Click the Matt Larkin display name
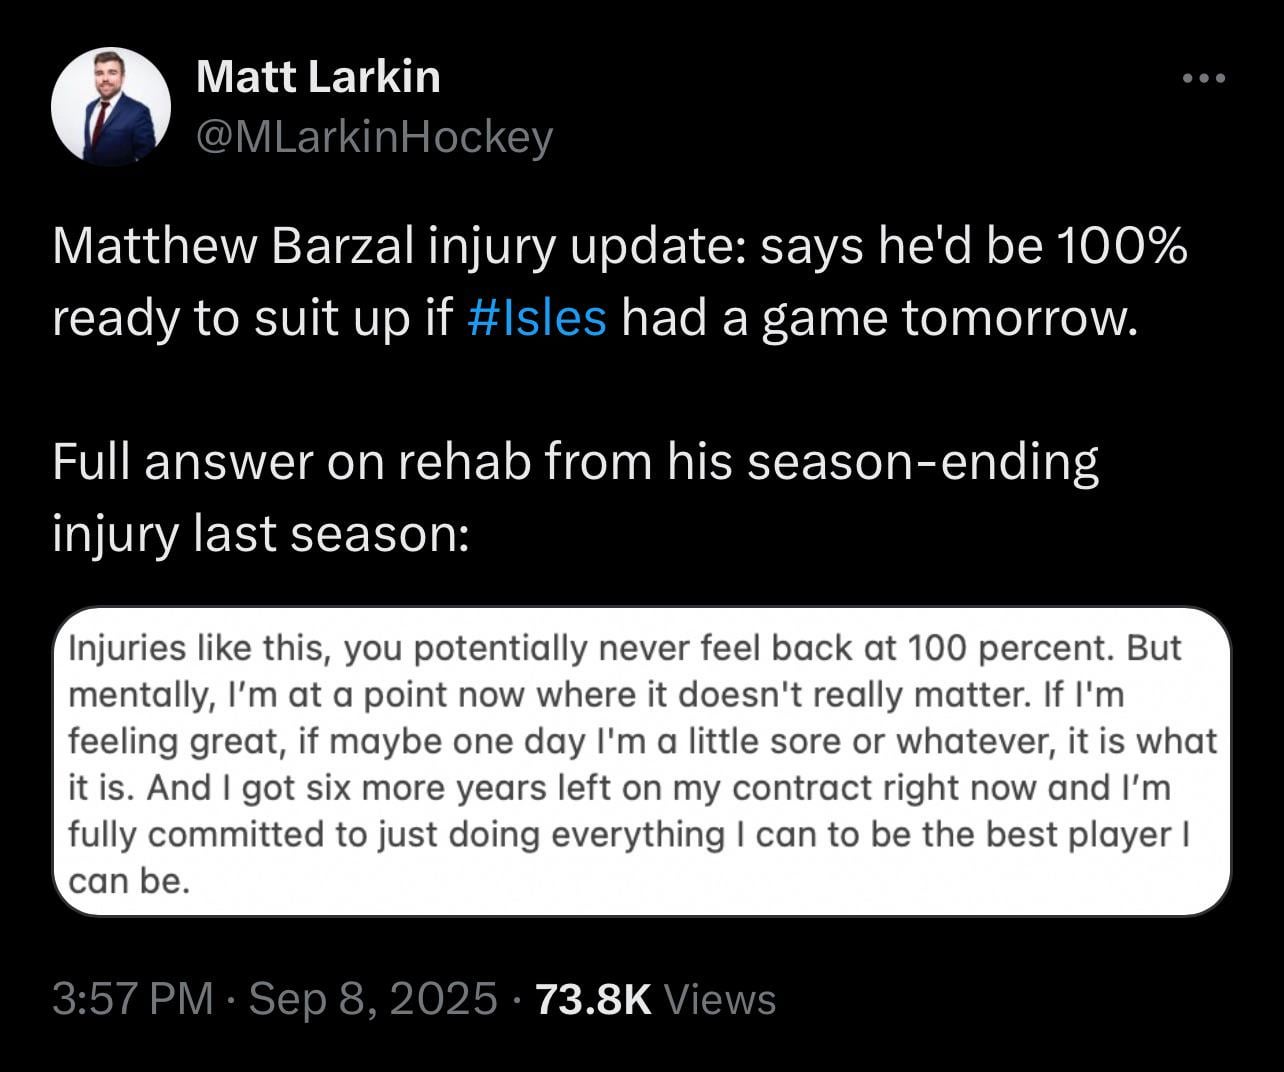The image size is (1284, 1072). [318, 76]
